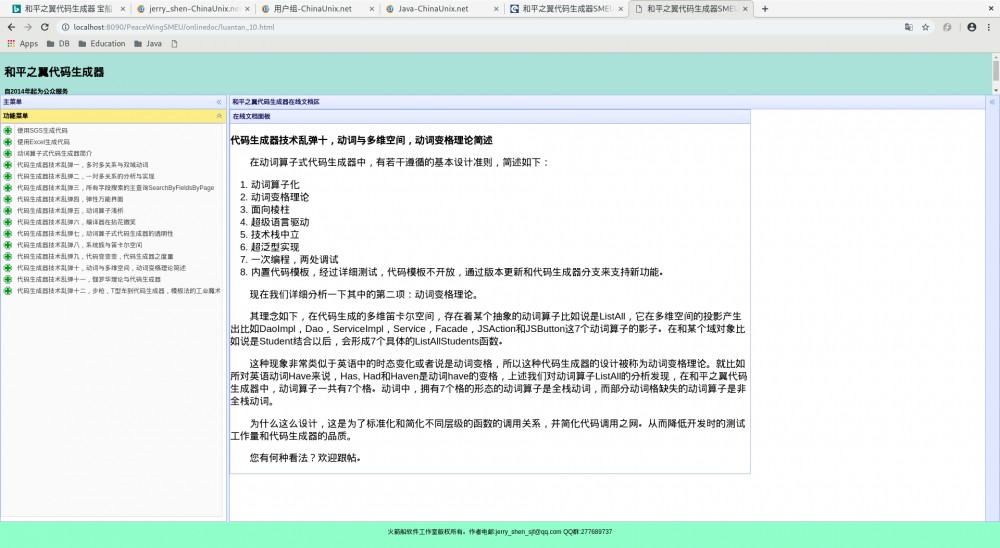Click green icon for 乱弹十 动词与多维空间
The image size is (1000, 548).
click(8, 268)
